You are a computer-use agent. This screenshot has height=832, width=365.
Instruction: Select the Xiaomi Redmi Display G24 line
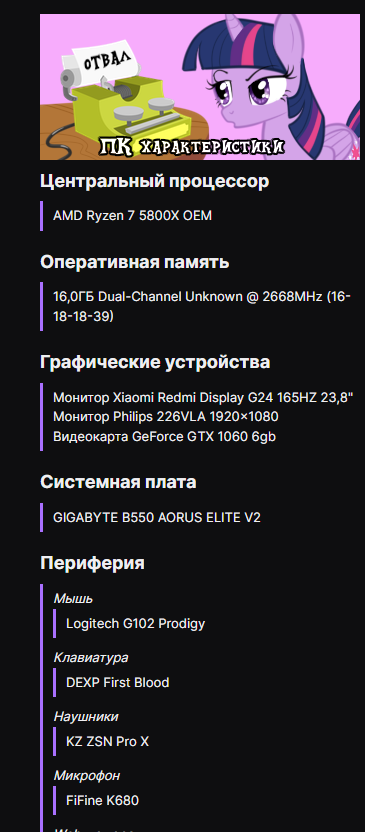203,397
